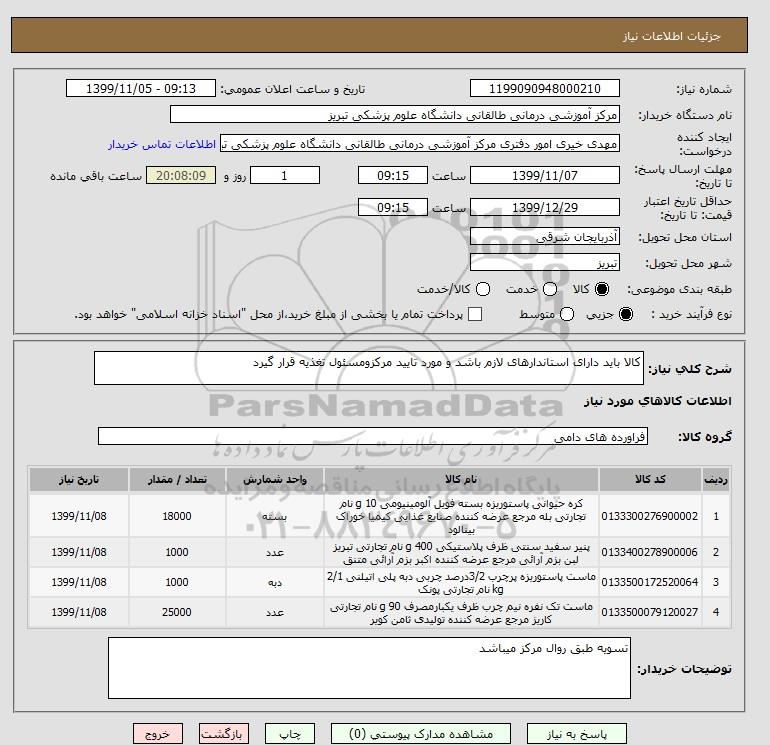The width and height of the screenshot is (770, 745).
Task: Click the ماست پاستوریزه پرچرب item name
Action: tap(461, 582)
